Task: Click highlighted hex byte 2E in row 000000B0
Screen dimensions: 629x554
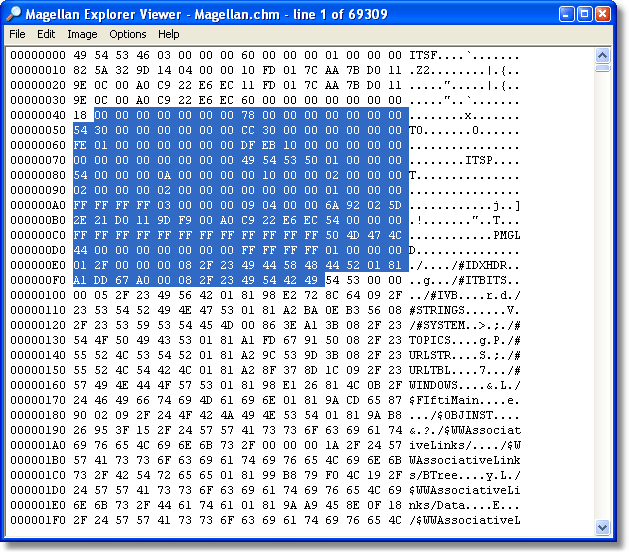Action: [80, 220]
